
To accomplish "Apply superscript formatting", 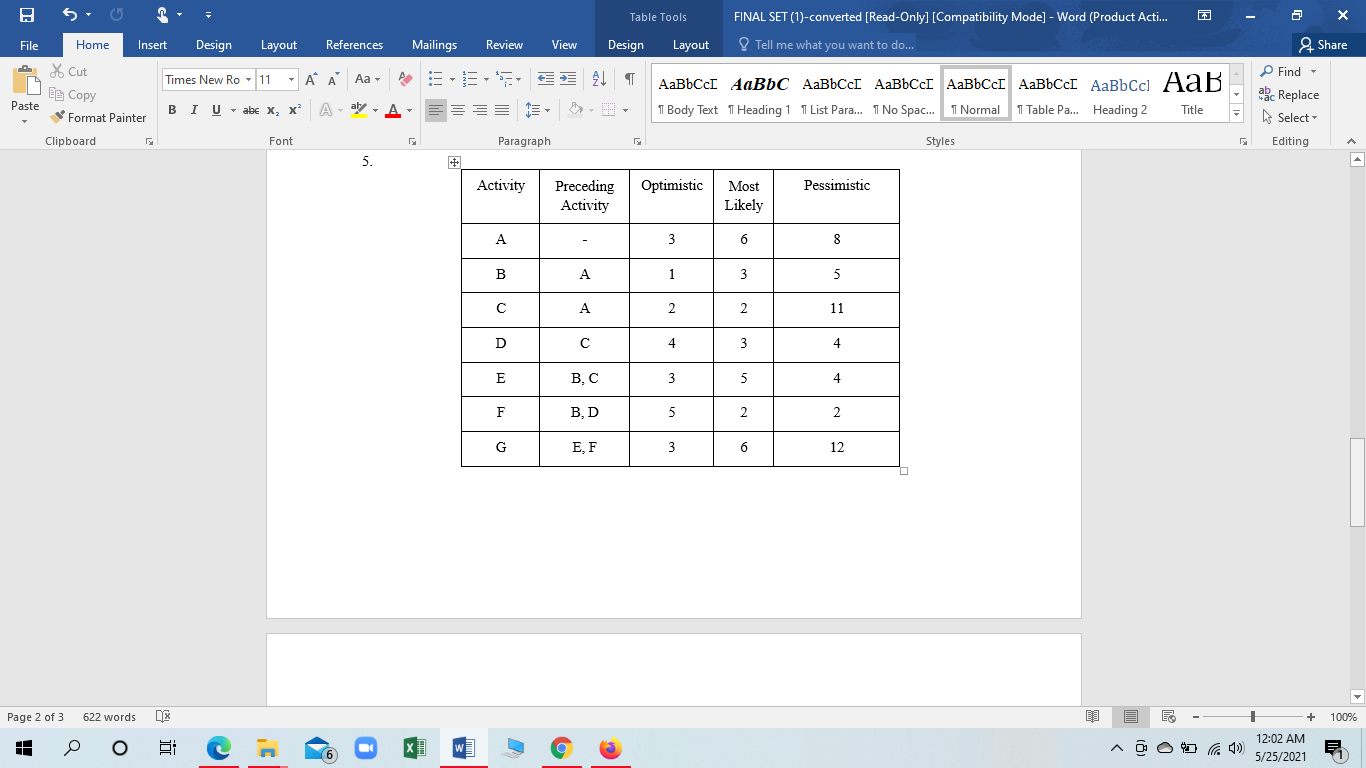I will tap(295, 110).
